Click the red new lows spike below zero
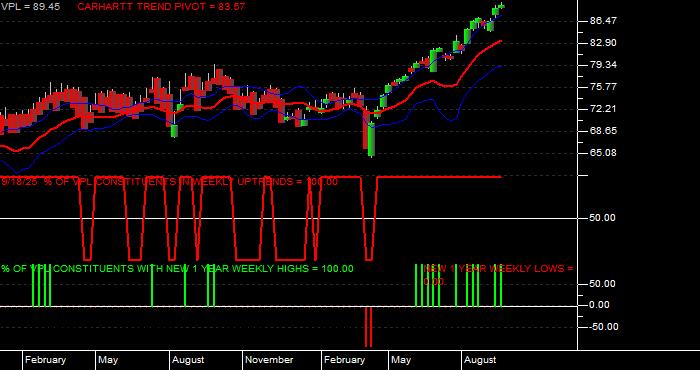The width and height of the screenshot is (700, 370). [x=368, y=327]
